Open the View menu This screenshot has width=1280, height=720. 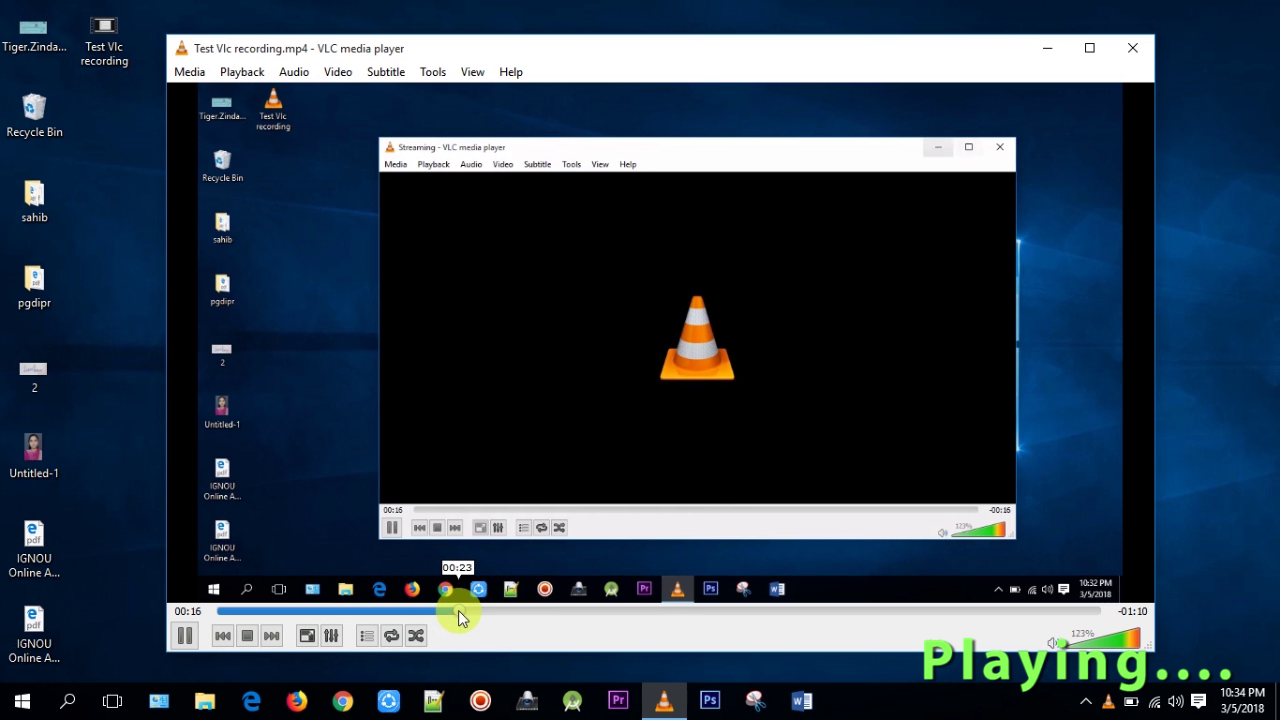(472, 72)
